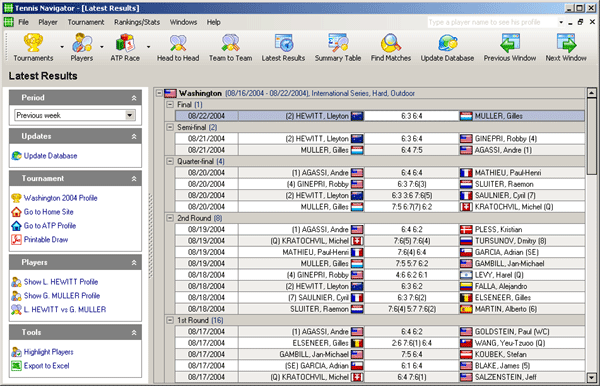Click the trophy icon beside Washington 2004 Profile
The image size is (600, 386).
16,198
